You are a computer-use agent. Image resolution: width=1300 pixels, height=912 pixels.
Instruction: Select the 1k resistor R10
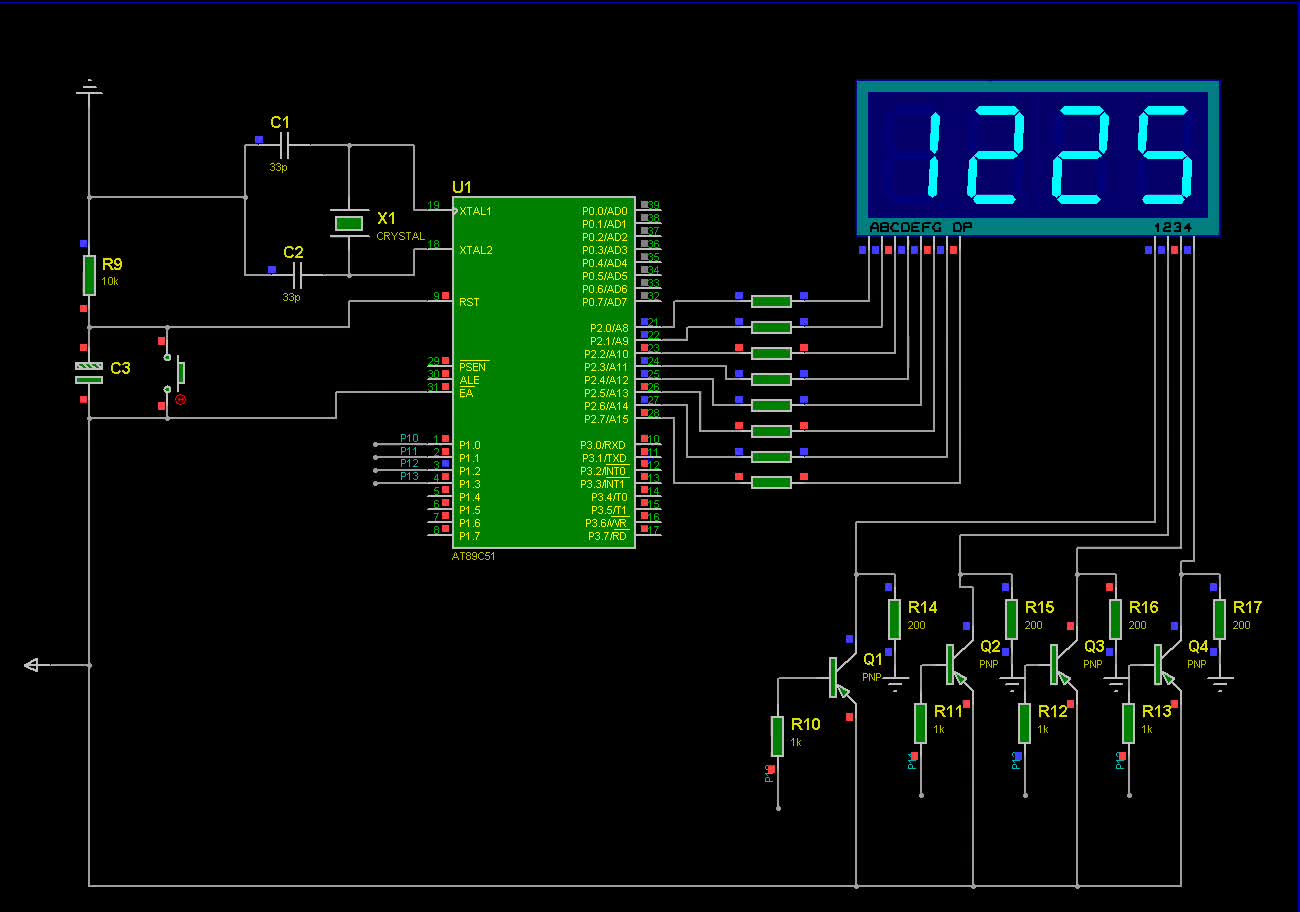click(777, 736)
